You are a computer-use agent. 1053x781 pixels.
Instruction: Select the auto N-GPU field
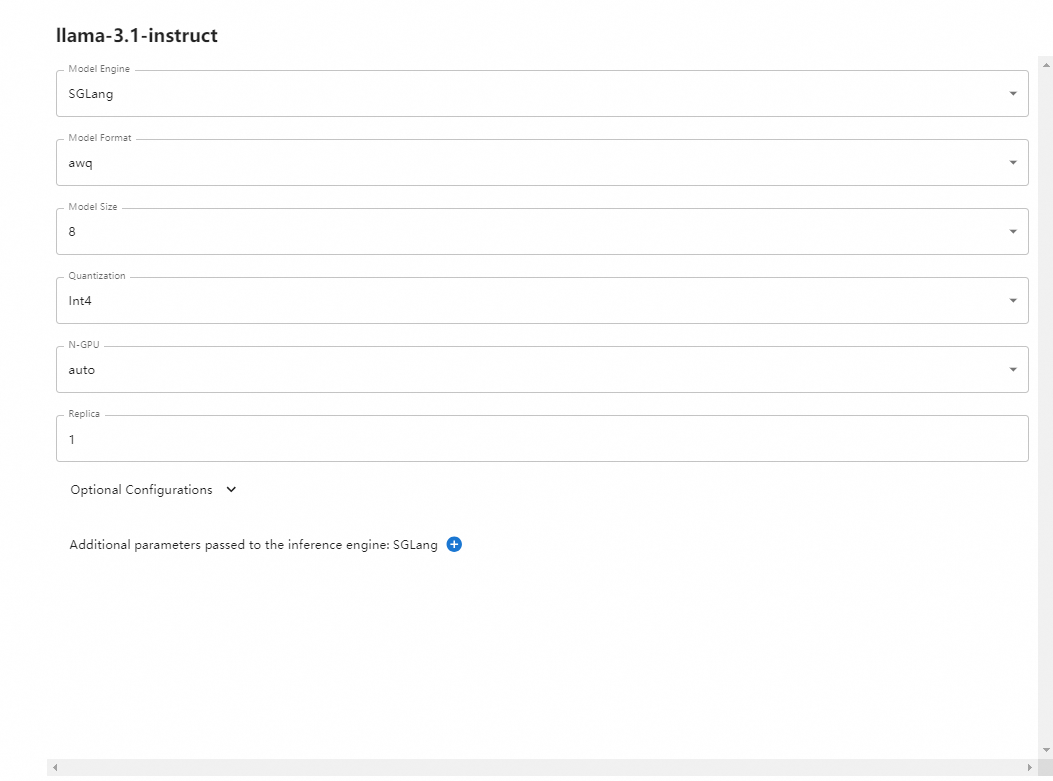point(542,370)
